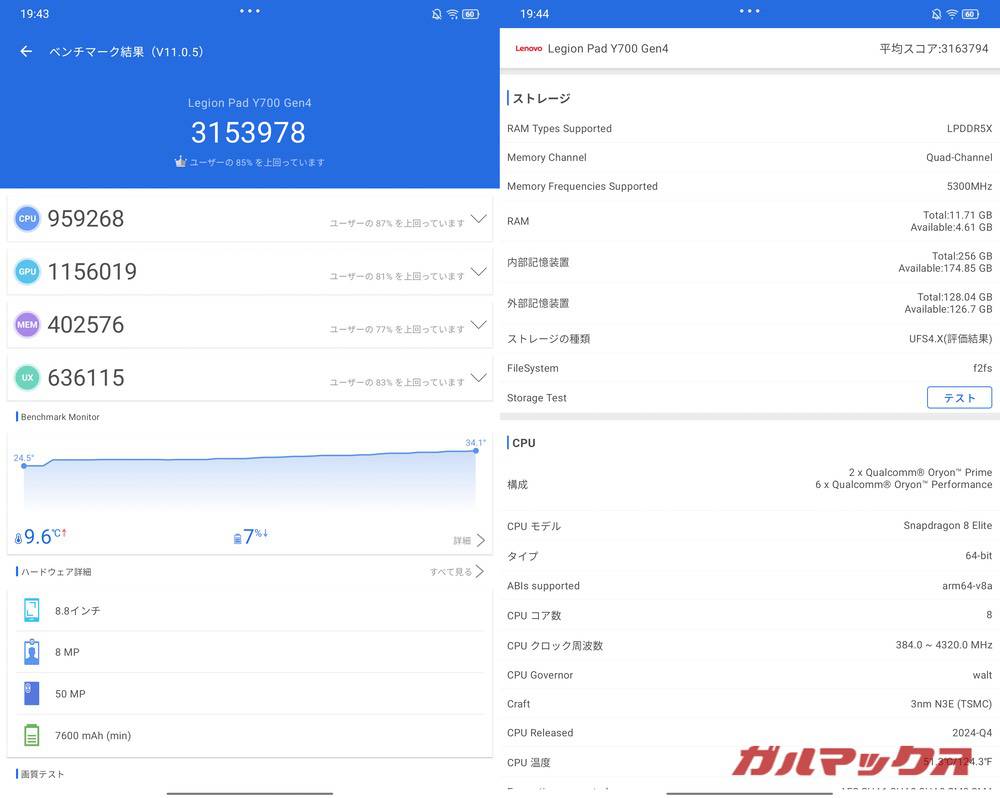This screenshot has width=1000, height=798.
Task: Tap the MEM score badge icon
Action: click(x=27, y=324)
